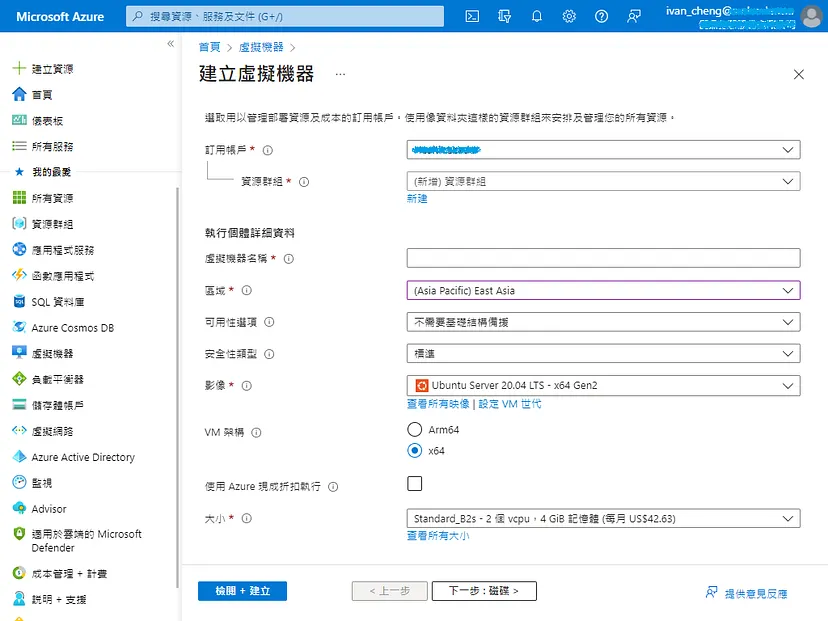
Task: Click the 首頁 home icon in sidebar
Action: (19, 94)
